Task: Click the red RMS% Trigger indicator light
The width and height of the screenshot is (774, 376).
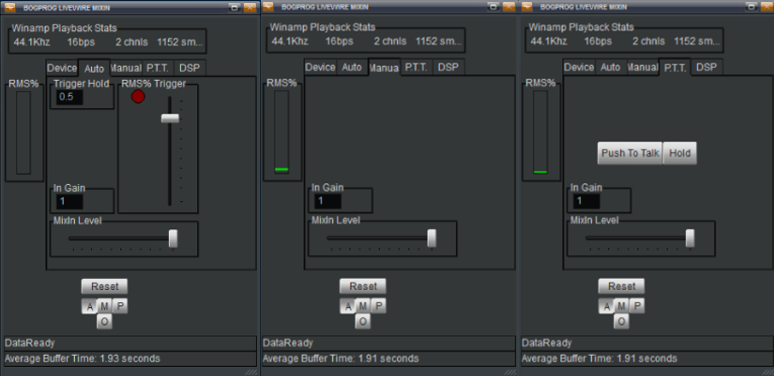Action: (x=138, y=97)
